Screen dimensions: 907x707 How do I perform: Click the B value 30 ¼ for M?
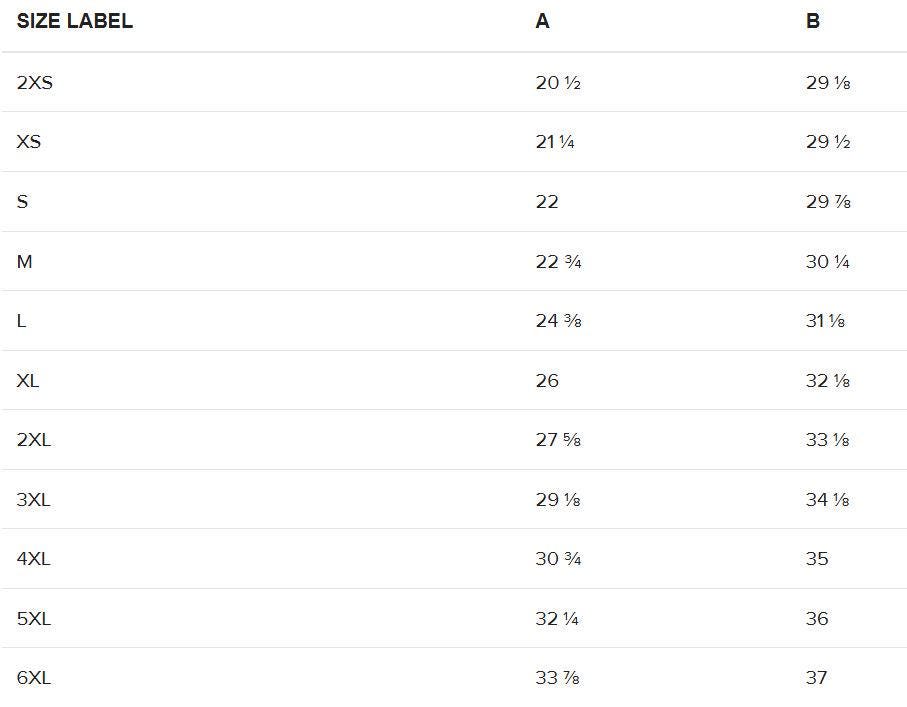coord(827,262)
